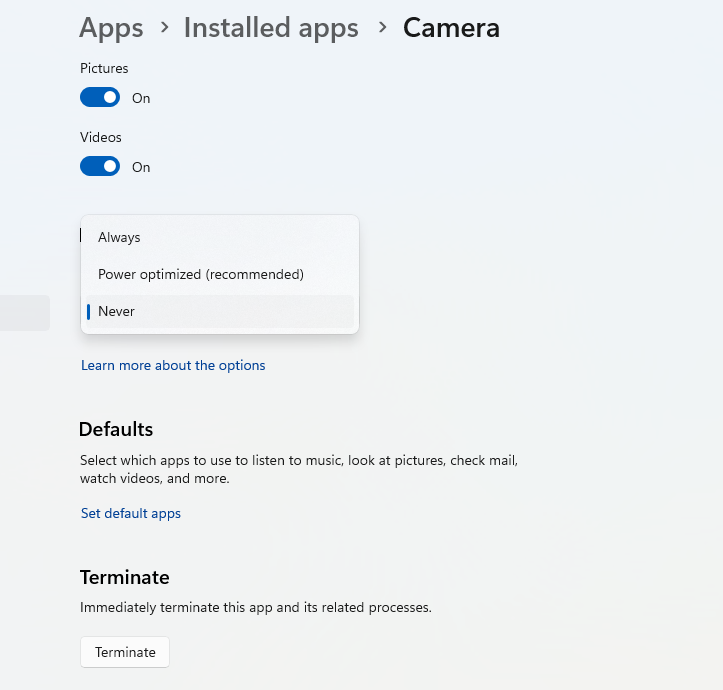The height and width of the screenshot is (690, 723).
Task: Click the Select which apps description text
Action: [299, 469]
